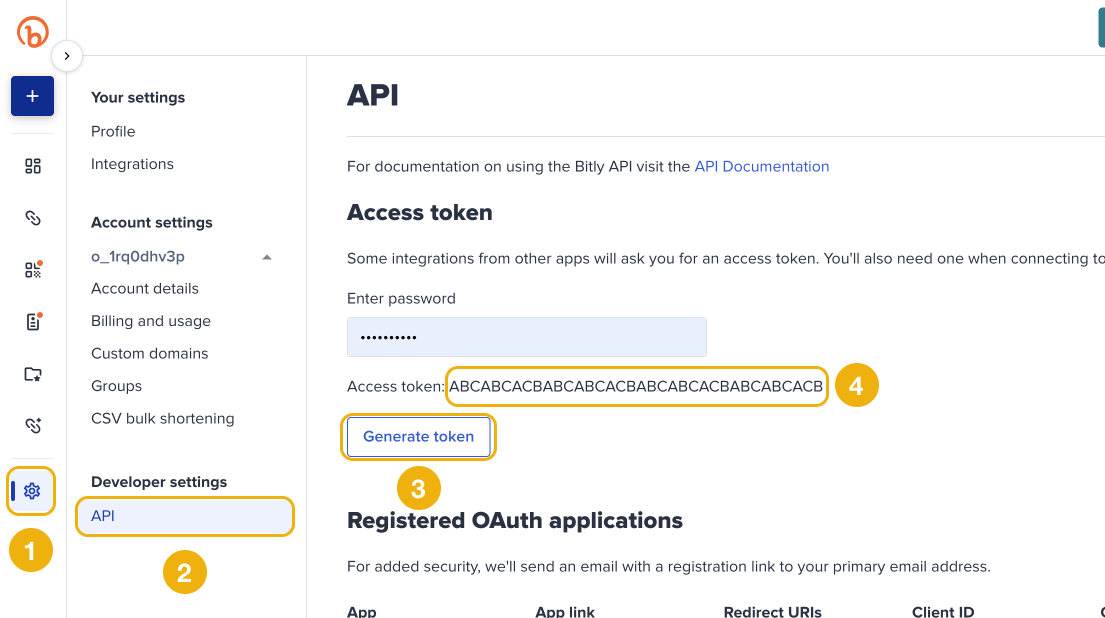Image resolution: width=1105 pixels, height=618 pixels.
Task: Open the Links chain icon in sidebar
Action: pyautogui.click(x=32, y=218)
